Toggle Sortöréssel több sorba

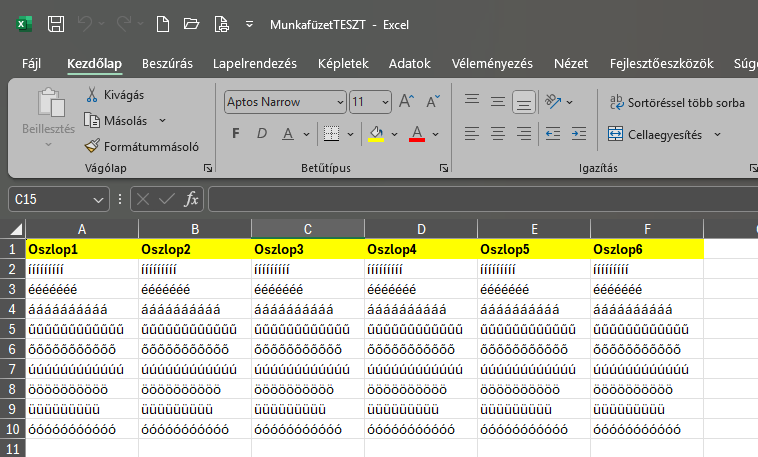(677, 102)
